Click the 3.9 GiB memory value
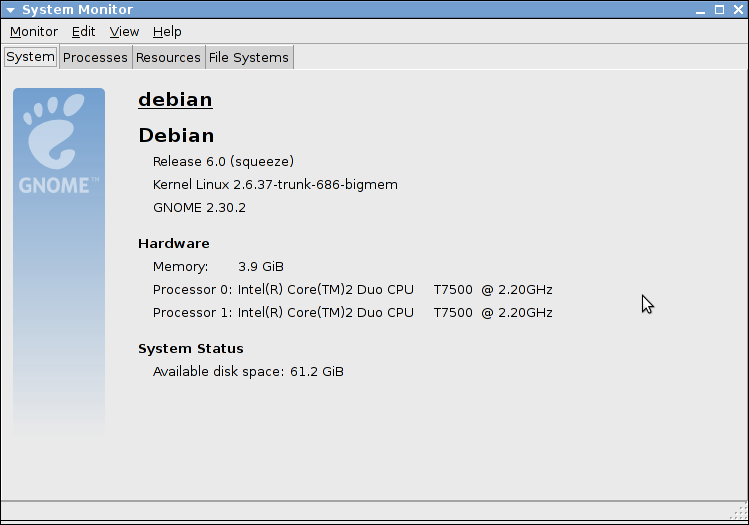Screen dimensions: 749x525 pos(261,267)
